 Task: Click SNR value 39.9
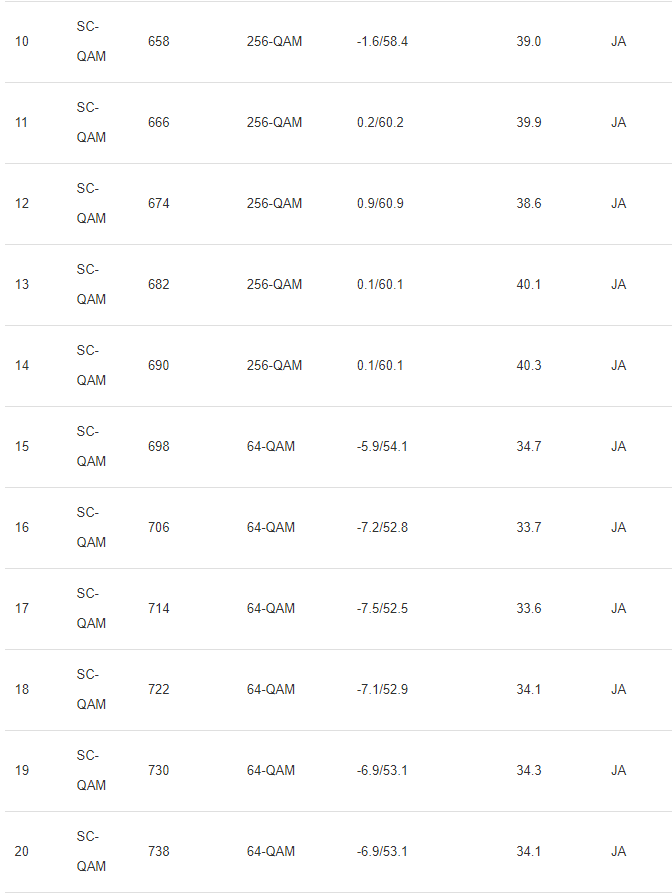click(x=529, y=123)
